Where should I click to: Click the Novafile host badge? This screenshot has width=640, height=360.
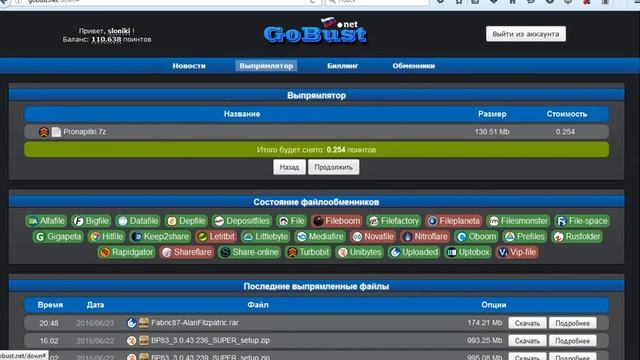click(373, 236)
